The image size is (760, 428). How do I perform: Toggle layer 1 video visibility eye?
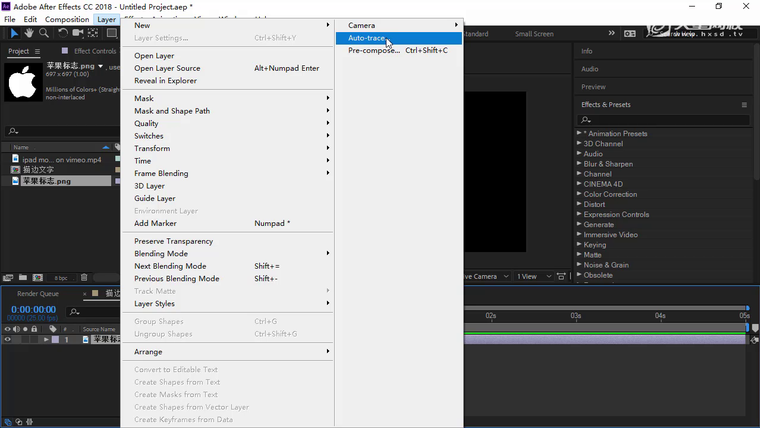[8, 340]
